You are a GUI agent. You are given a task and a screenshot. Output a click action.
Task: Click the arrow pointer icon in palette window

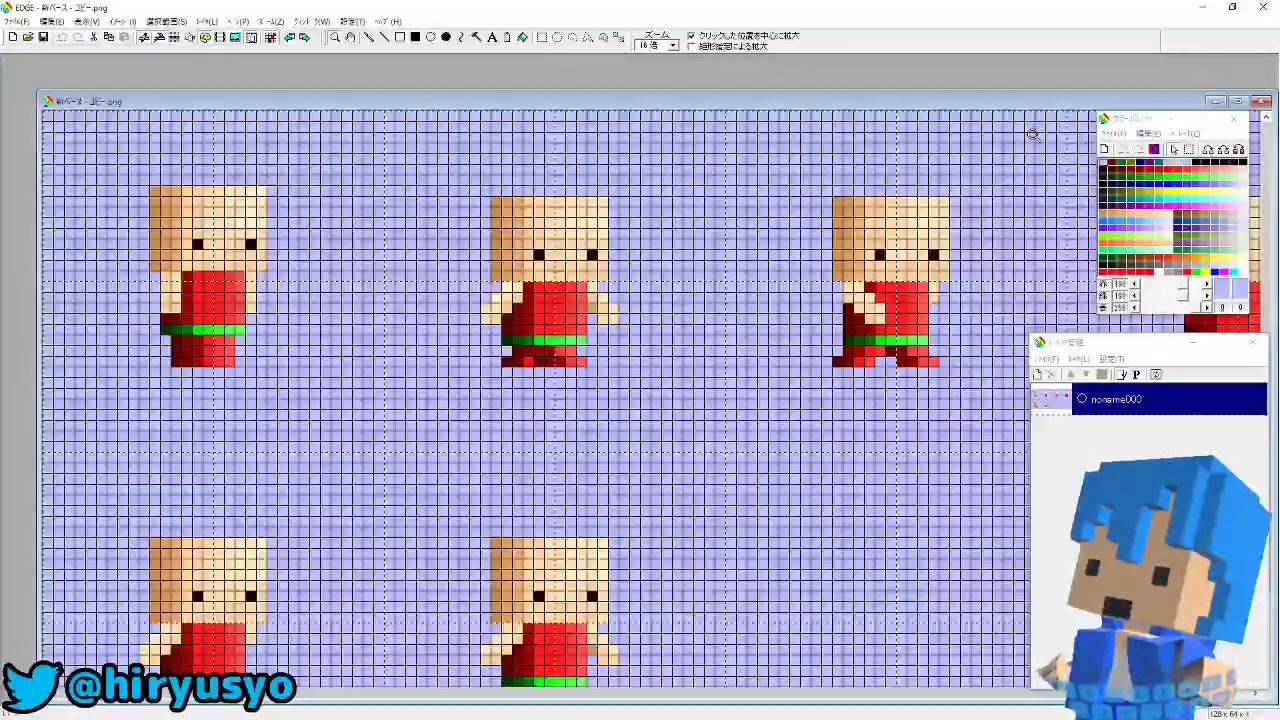click(x=1174, y=149)
